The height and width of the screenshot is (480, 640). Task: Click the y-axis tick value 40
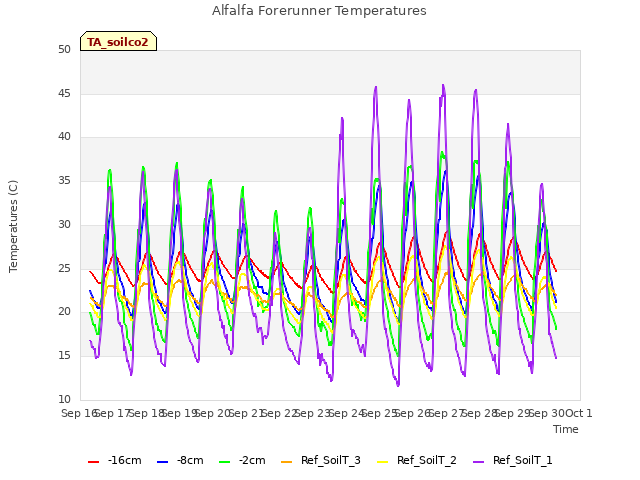64,137
